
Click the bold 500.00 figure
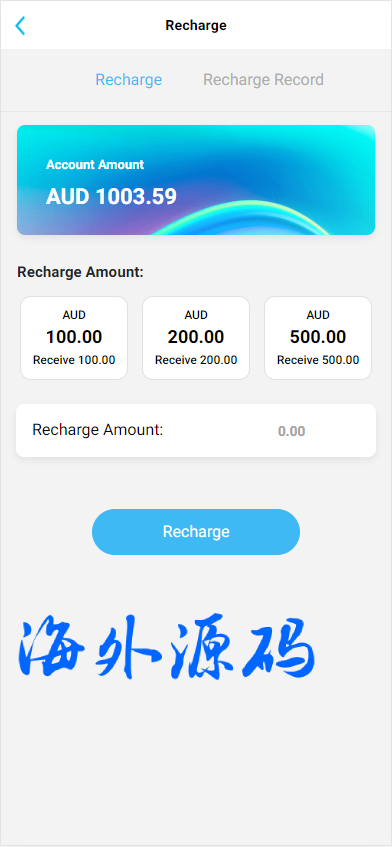[318, 337]
